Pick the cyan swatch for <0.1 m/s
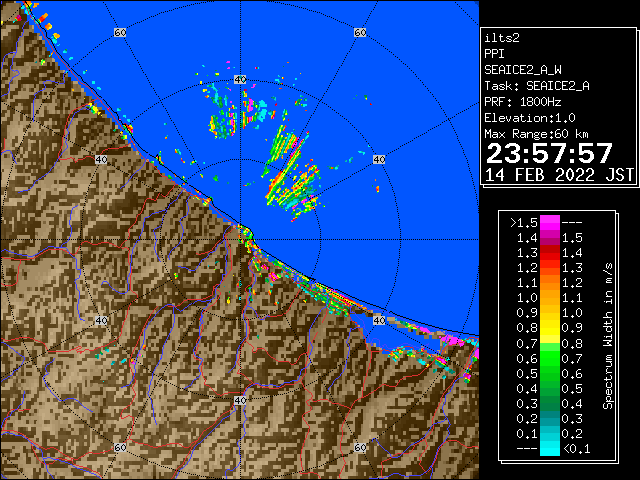 [550, 448]
